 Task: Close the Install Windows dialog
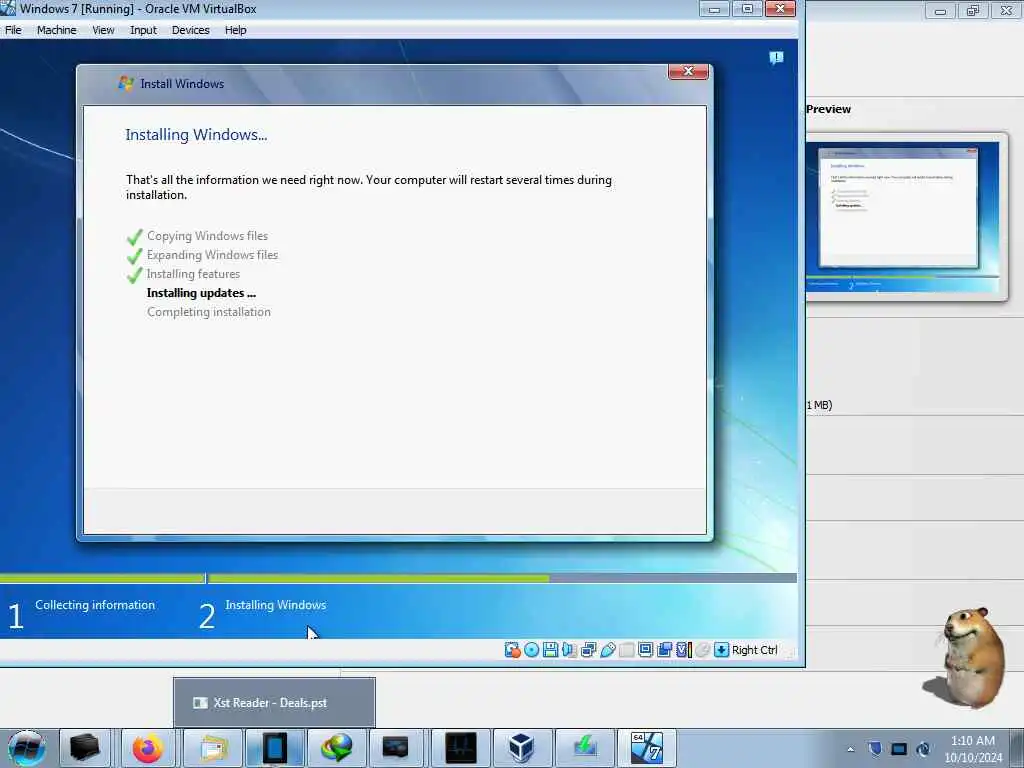[688, 71]
